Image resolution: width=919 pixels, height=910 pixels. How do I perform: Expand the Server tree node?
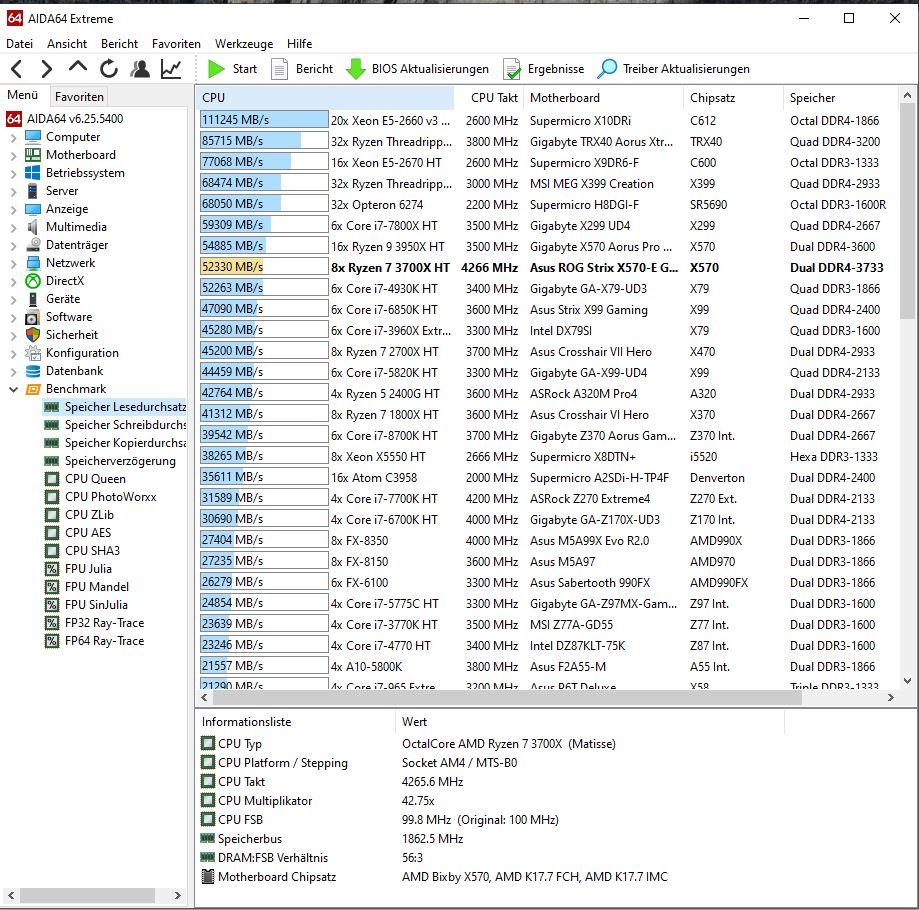point(13,191)
